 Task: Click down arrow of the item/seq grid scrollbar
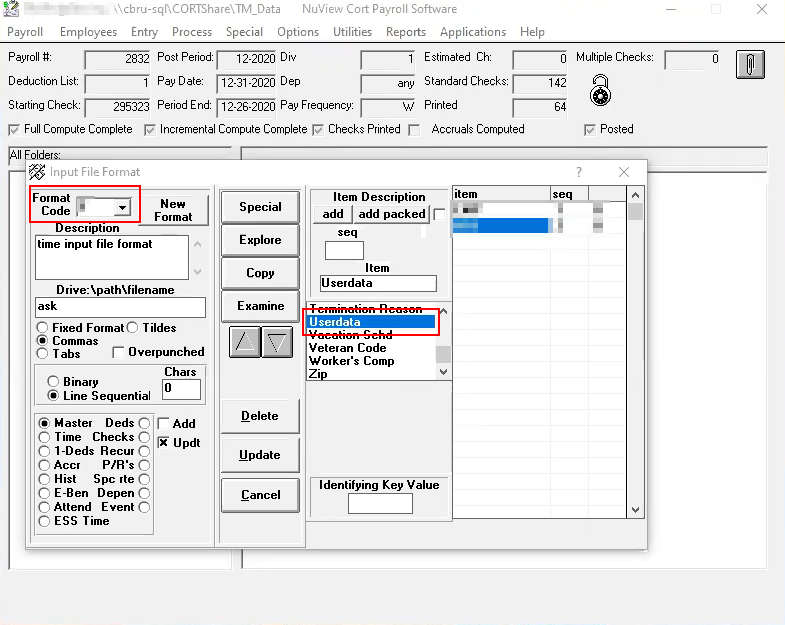click(635, 510)
